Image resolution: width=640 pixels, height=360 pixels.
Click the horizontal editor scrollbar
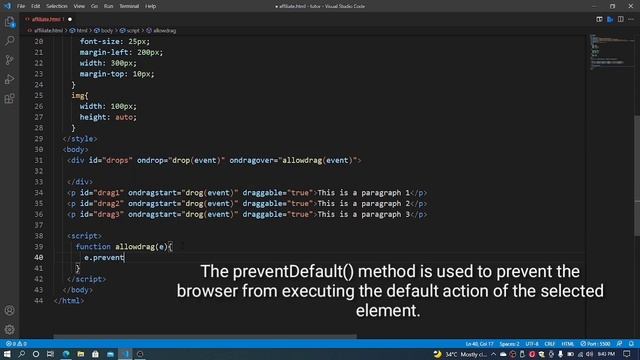point(205,337)
